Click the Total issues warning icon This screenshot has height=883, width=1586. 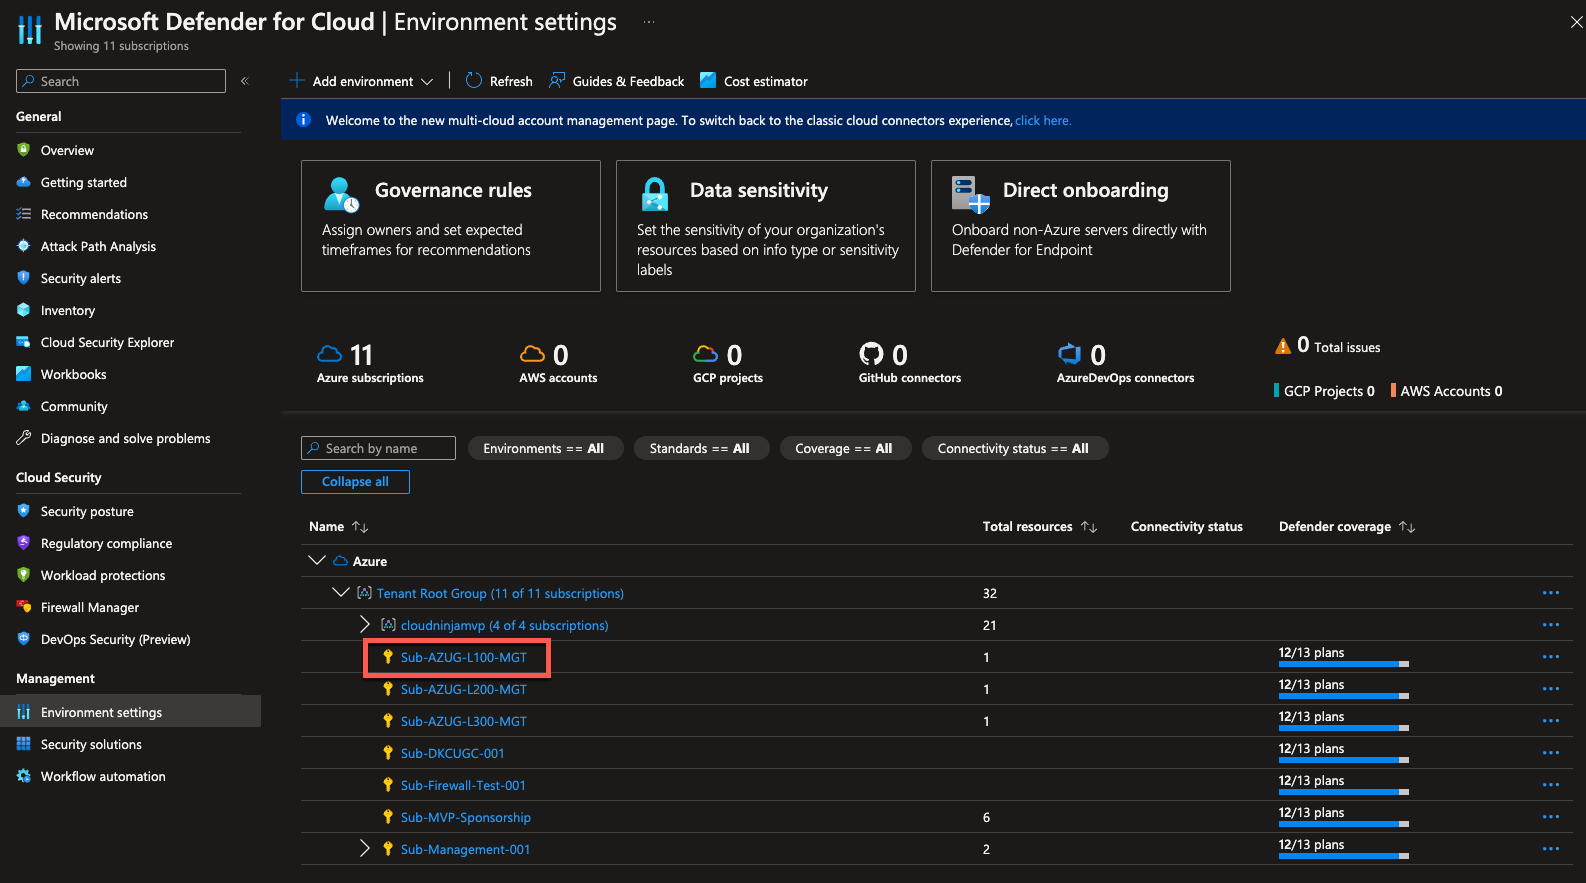1283,346
